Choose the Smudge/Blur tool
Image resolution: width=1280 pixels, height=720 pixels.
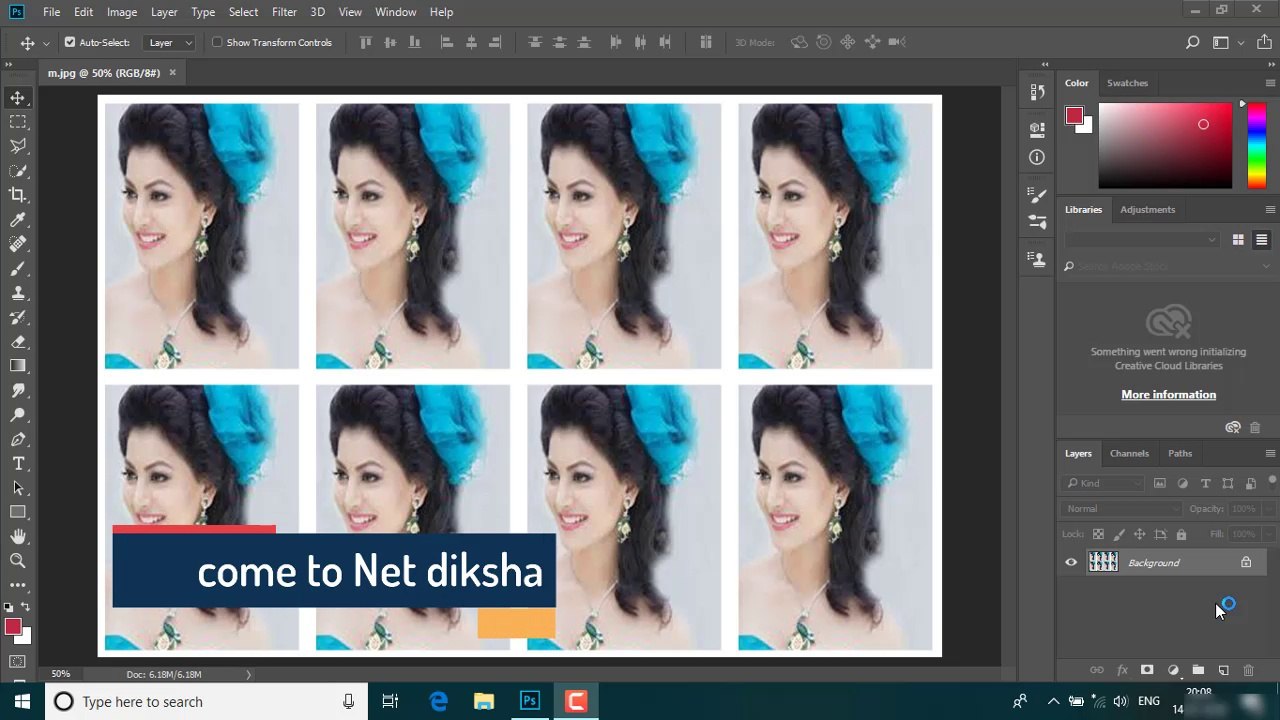tap(18, 390)
